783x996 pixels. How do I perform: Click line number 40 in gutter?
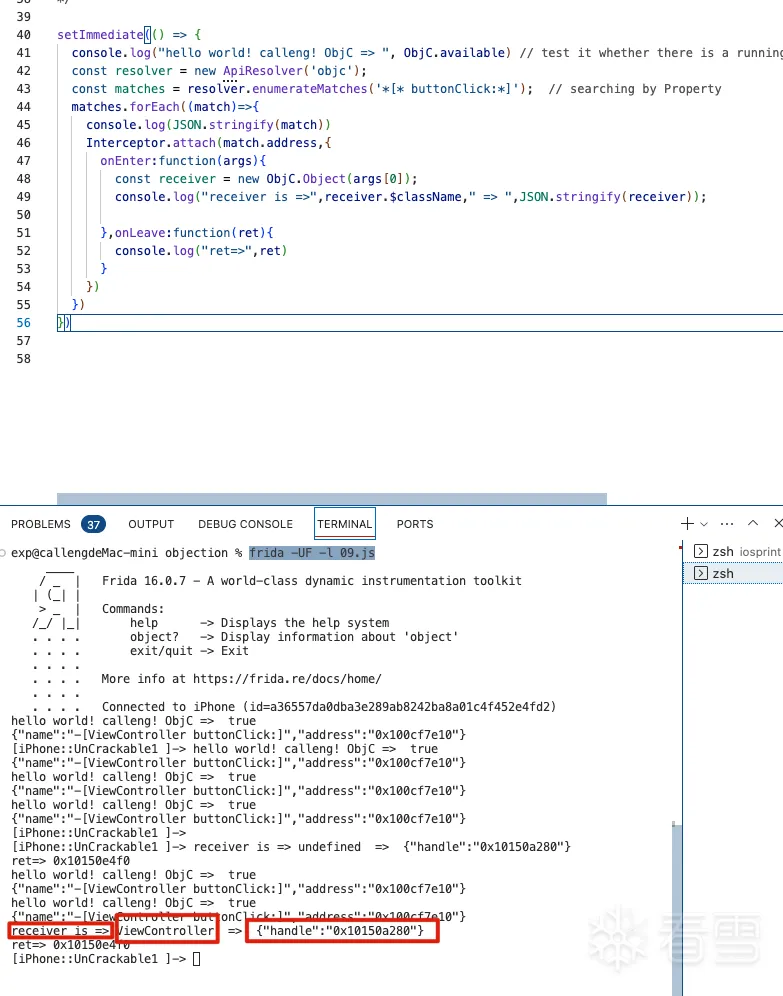click(x=23, y=35)
